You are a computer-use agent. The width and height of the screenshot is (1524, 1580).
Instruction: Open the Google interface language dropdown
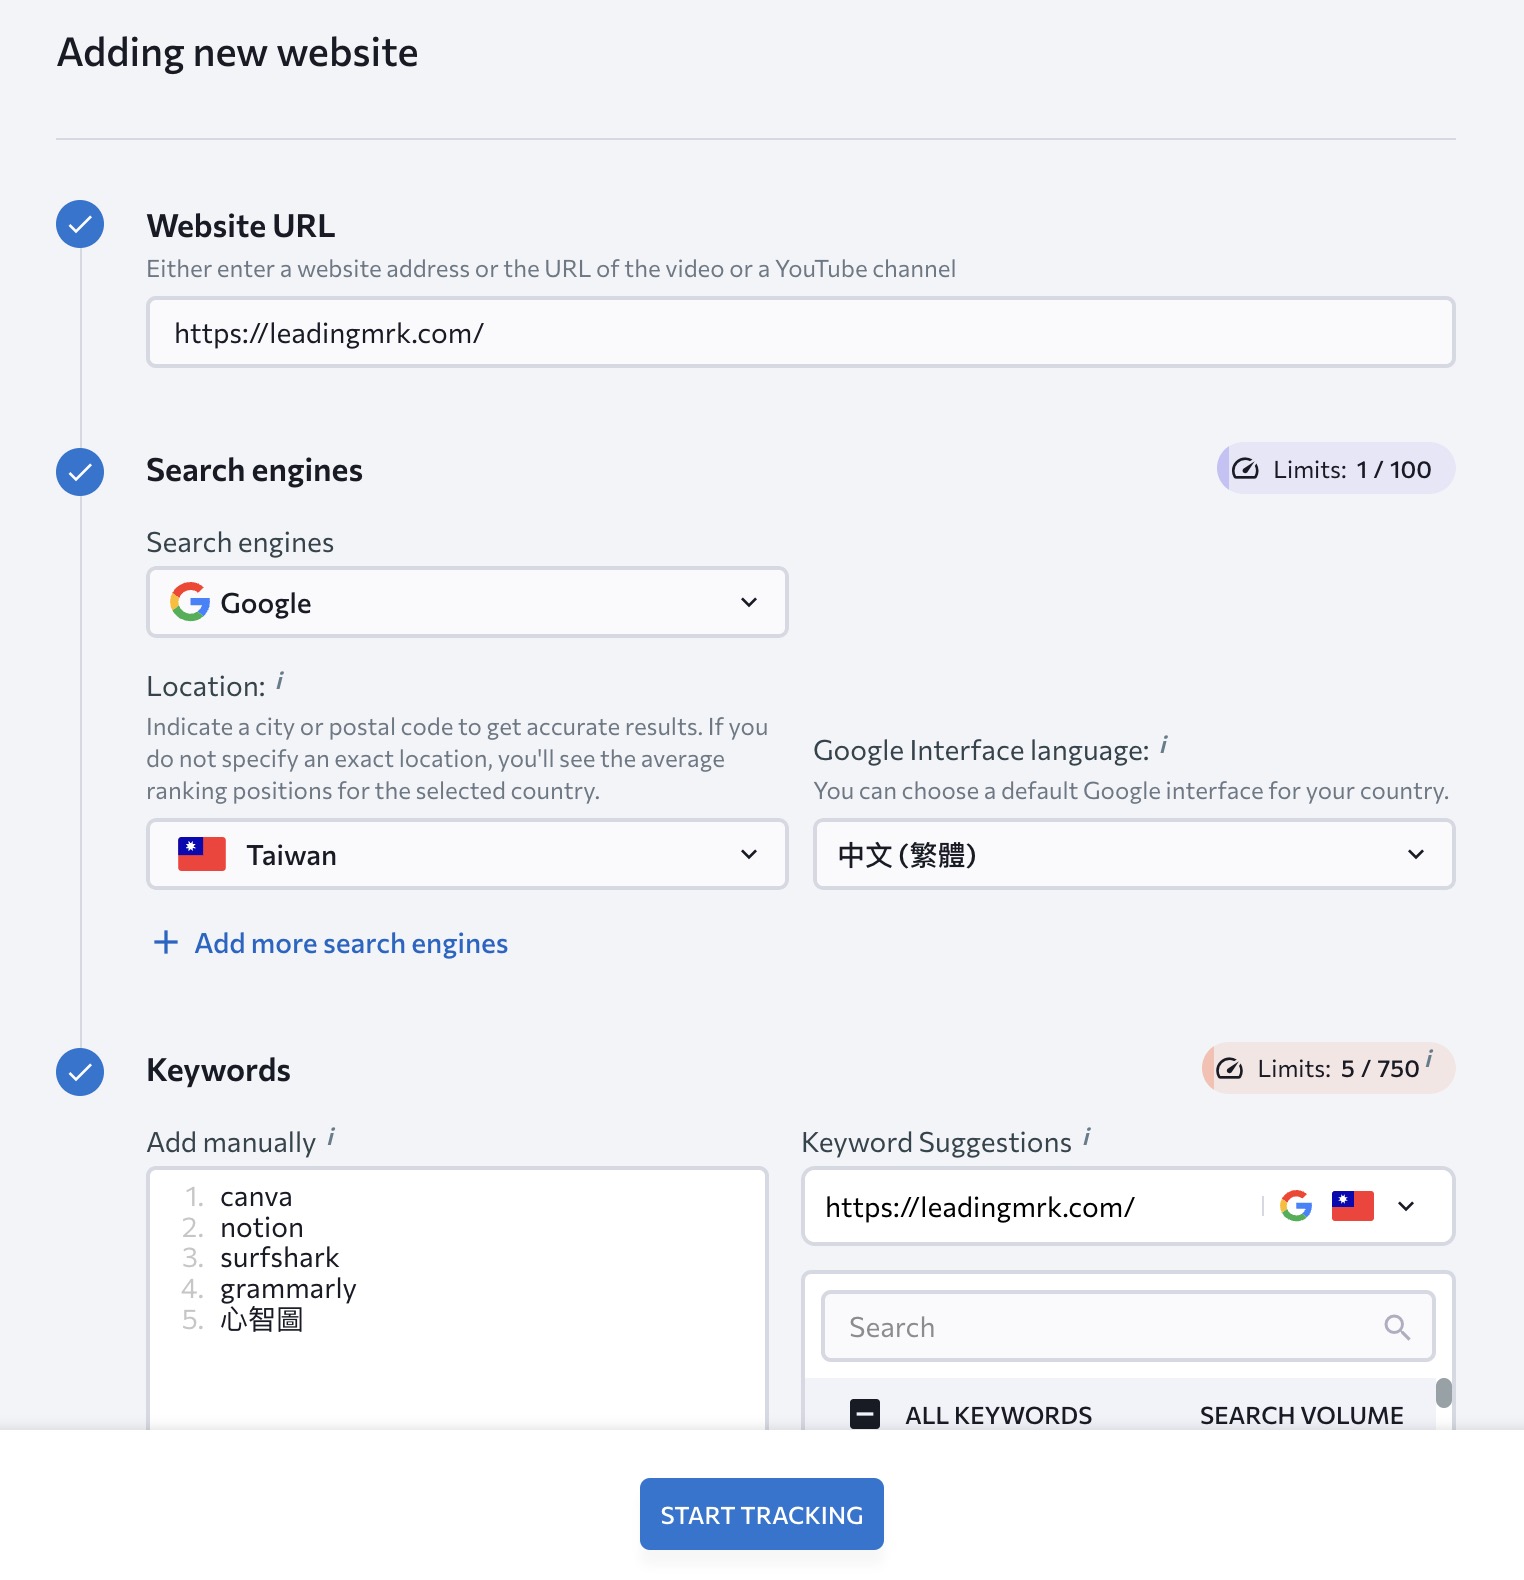click(x=1134, y=854)
